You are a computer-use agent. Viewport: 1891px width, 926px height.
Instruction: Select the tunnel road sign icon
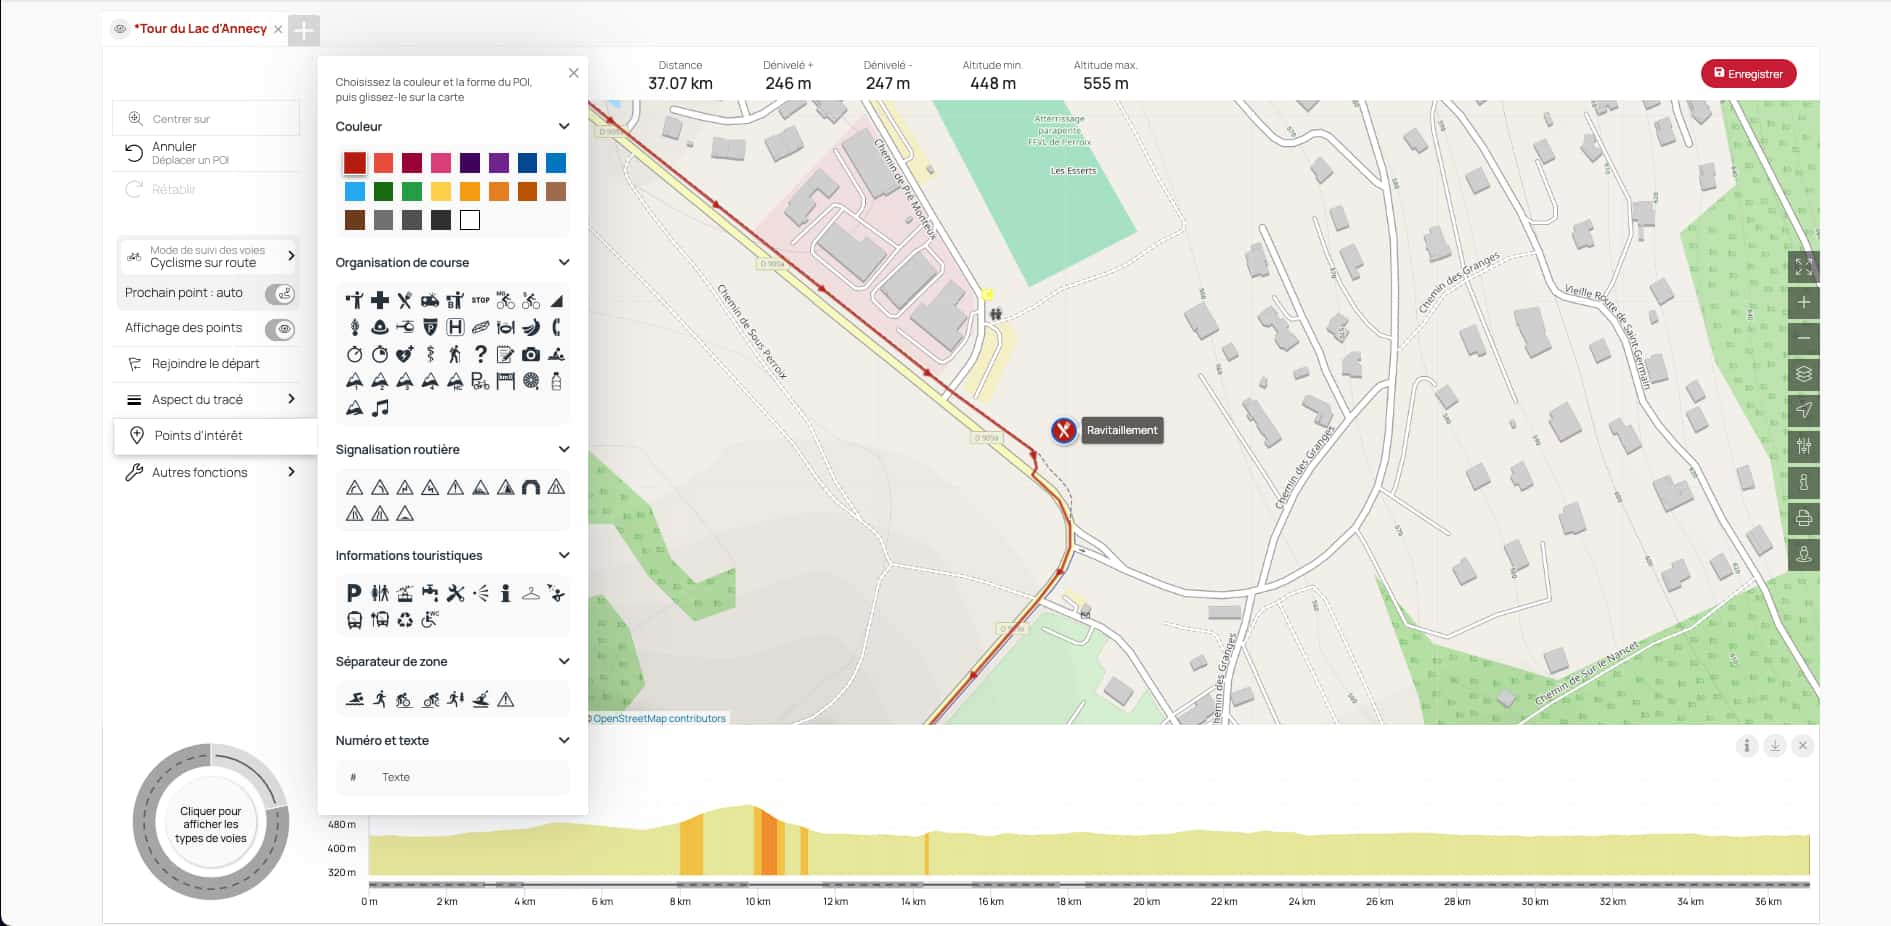click(531, 487)
